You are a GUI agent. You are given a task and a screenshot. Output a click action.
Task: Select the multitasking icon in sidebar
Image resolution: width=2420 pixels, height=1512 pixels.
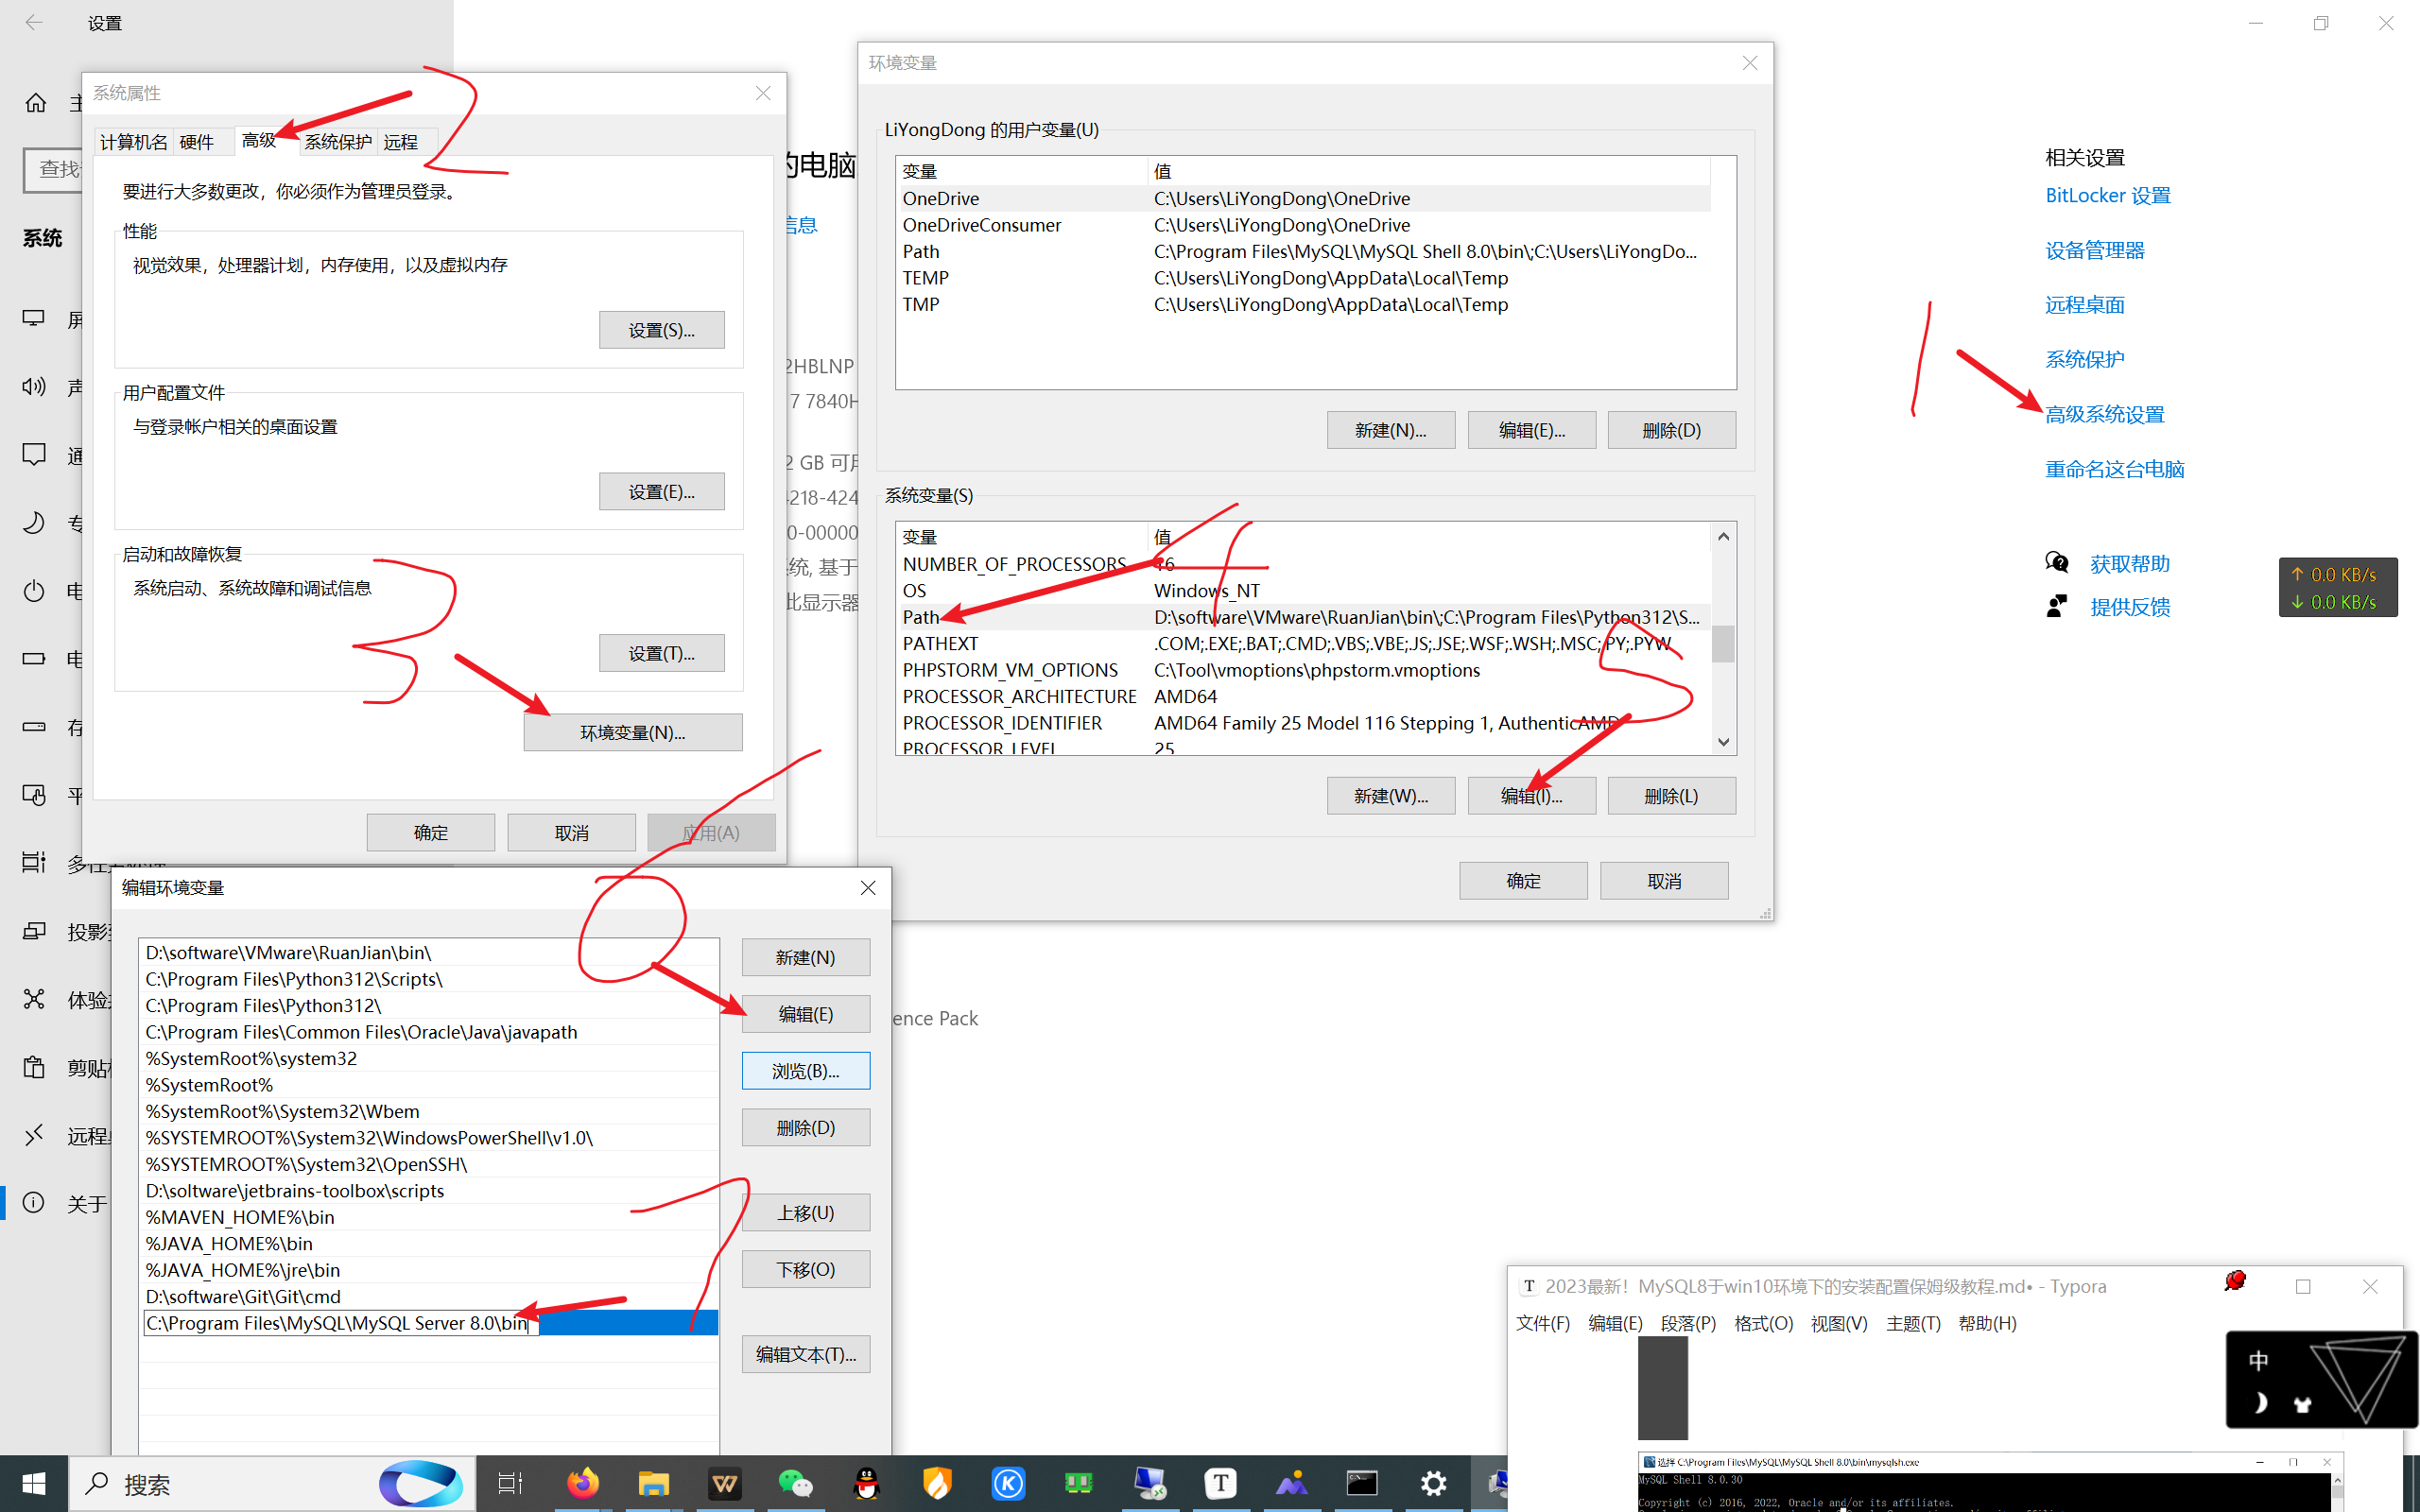click(34, 862)
